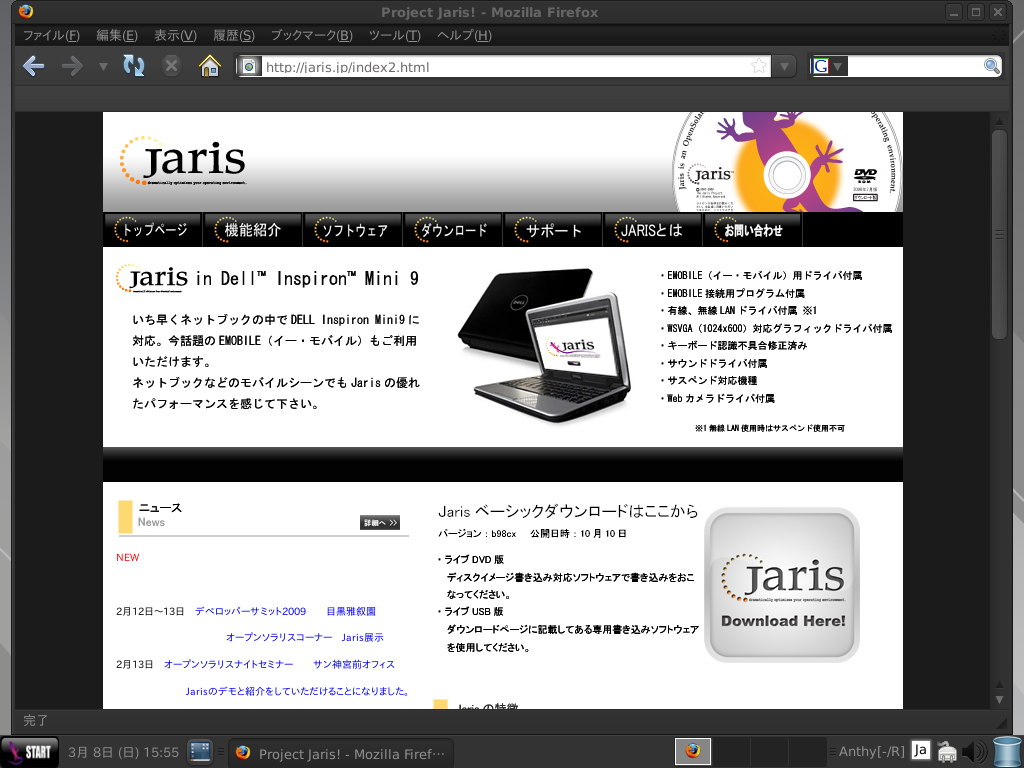Viewport: 1024px width, 768px height.
Task: Open the ブックマーク(B) menu
Action: 311,35
